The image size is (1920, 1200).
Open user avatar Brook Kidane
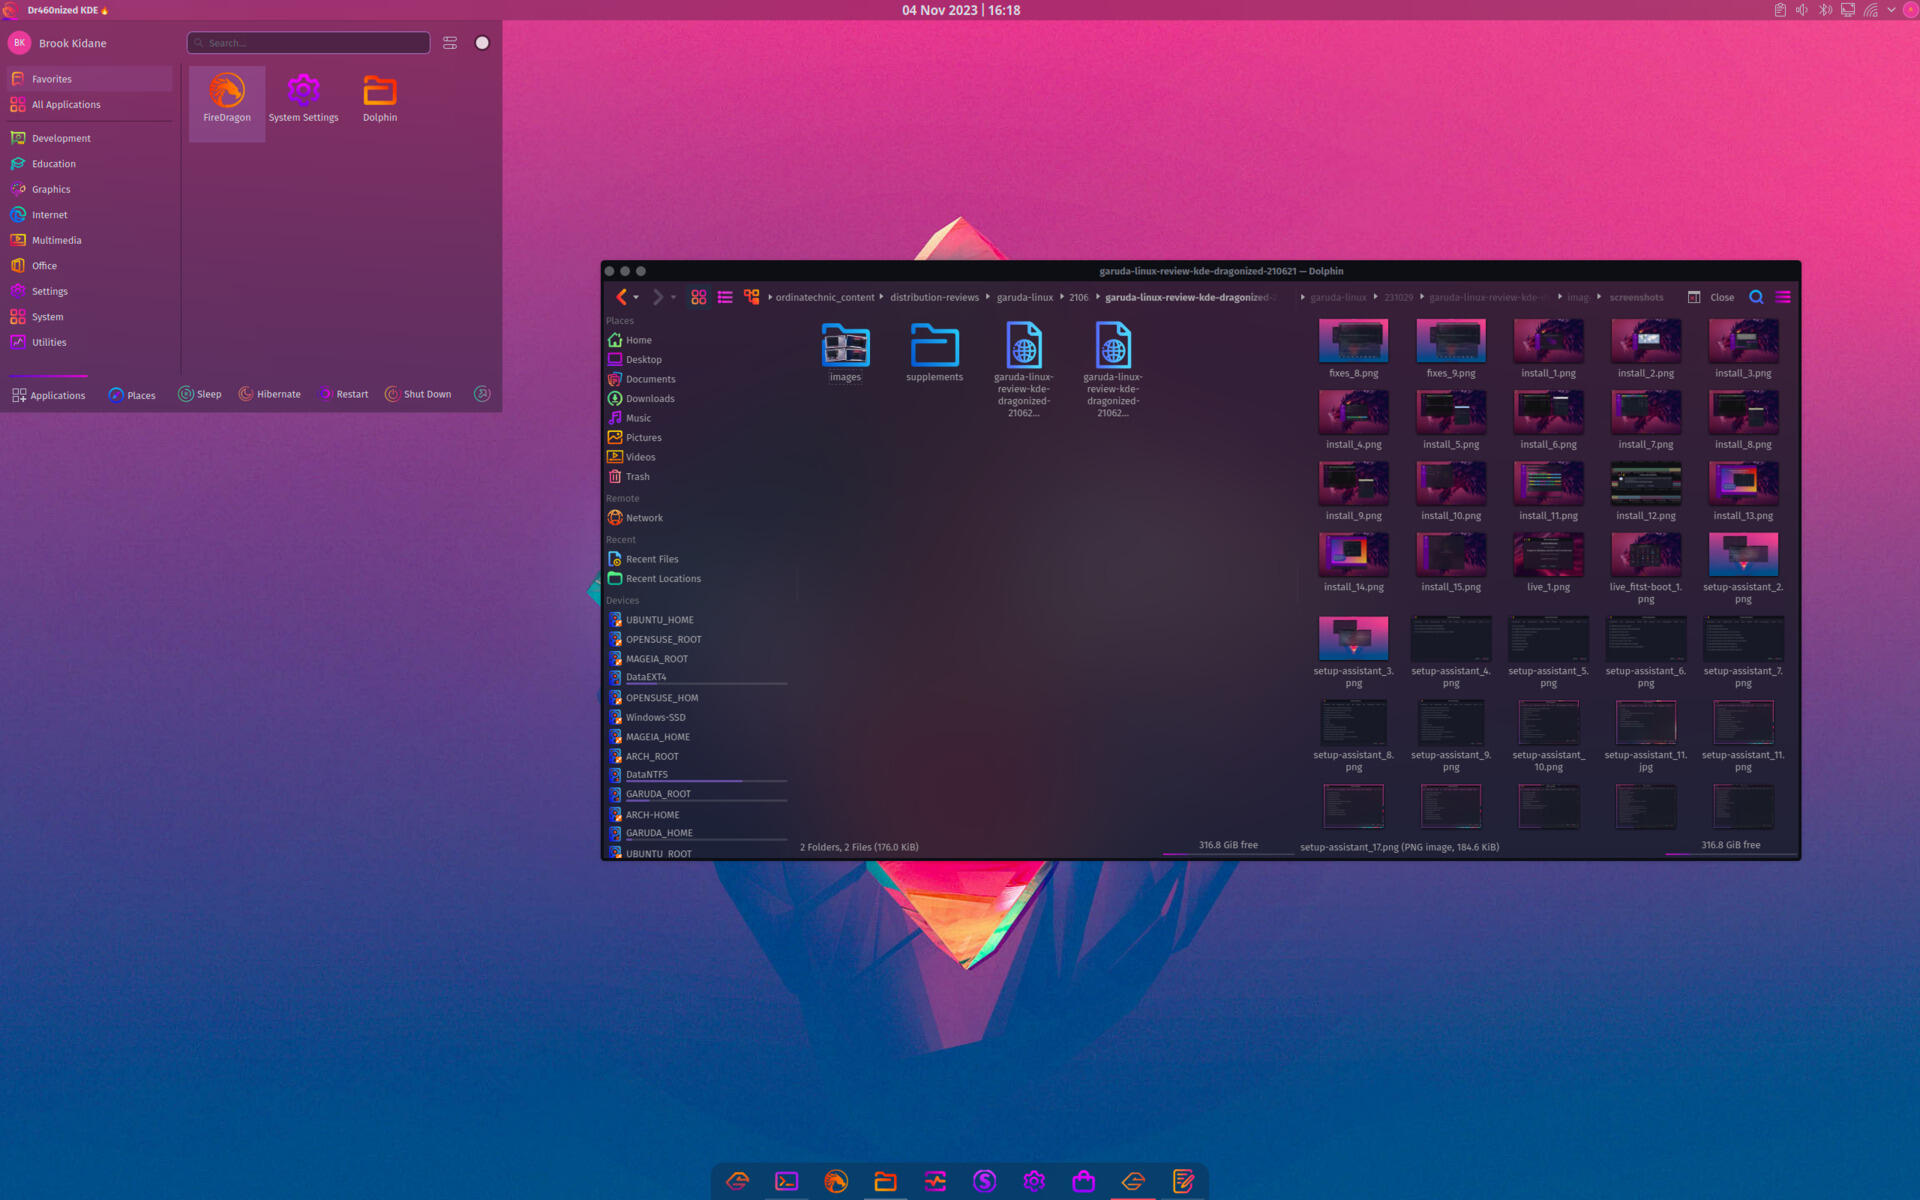coord(19,43)
